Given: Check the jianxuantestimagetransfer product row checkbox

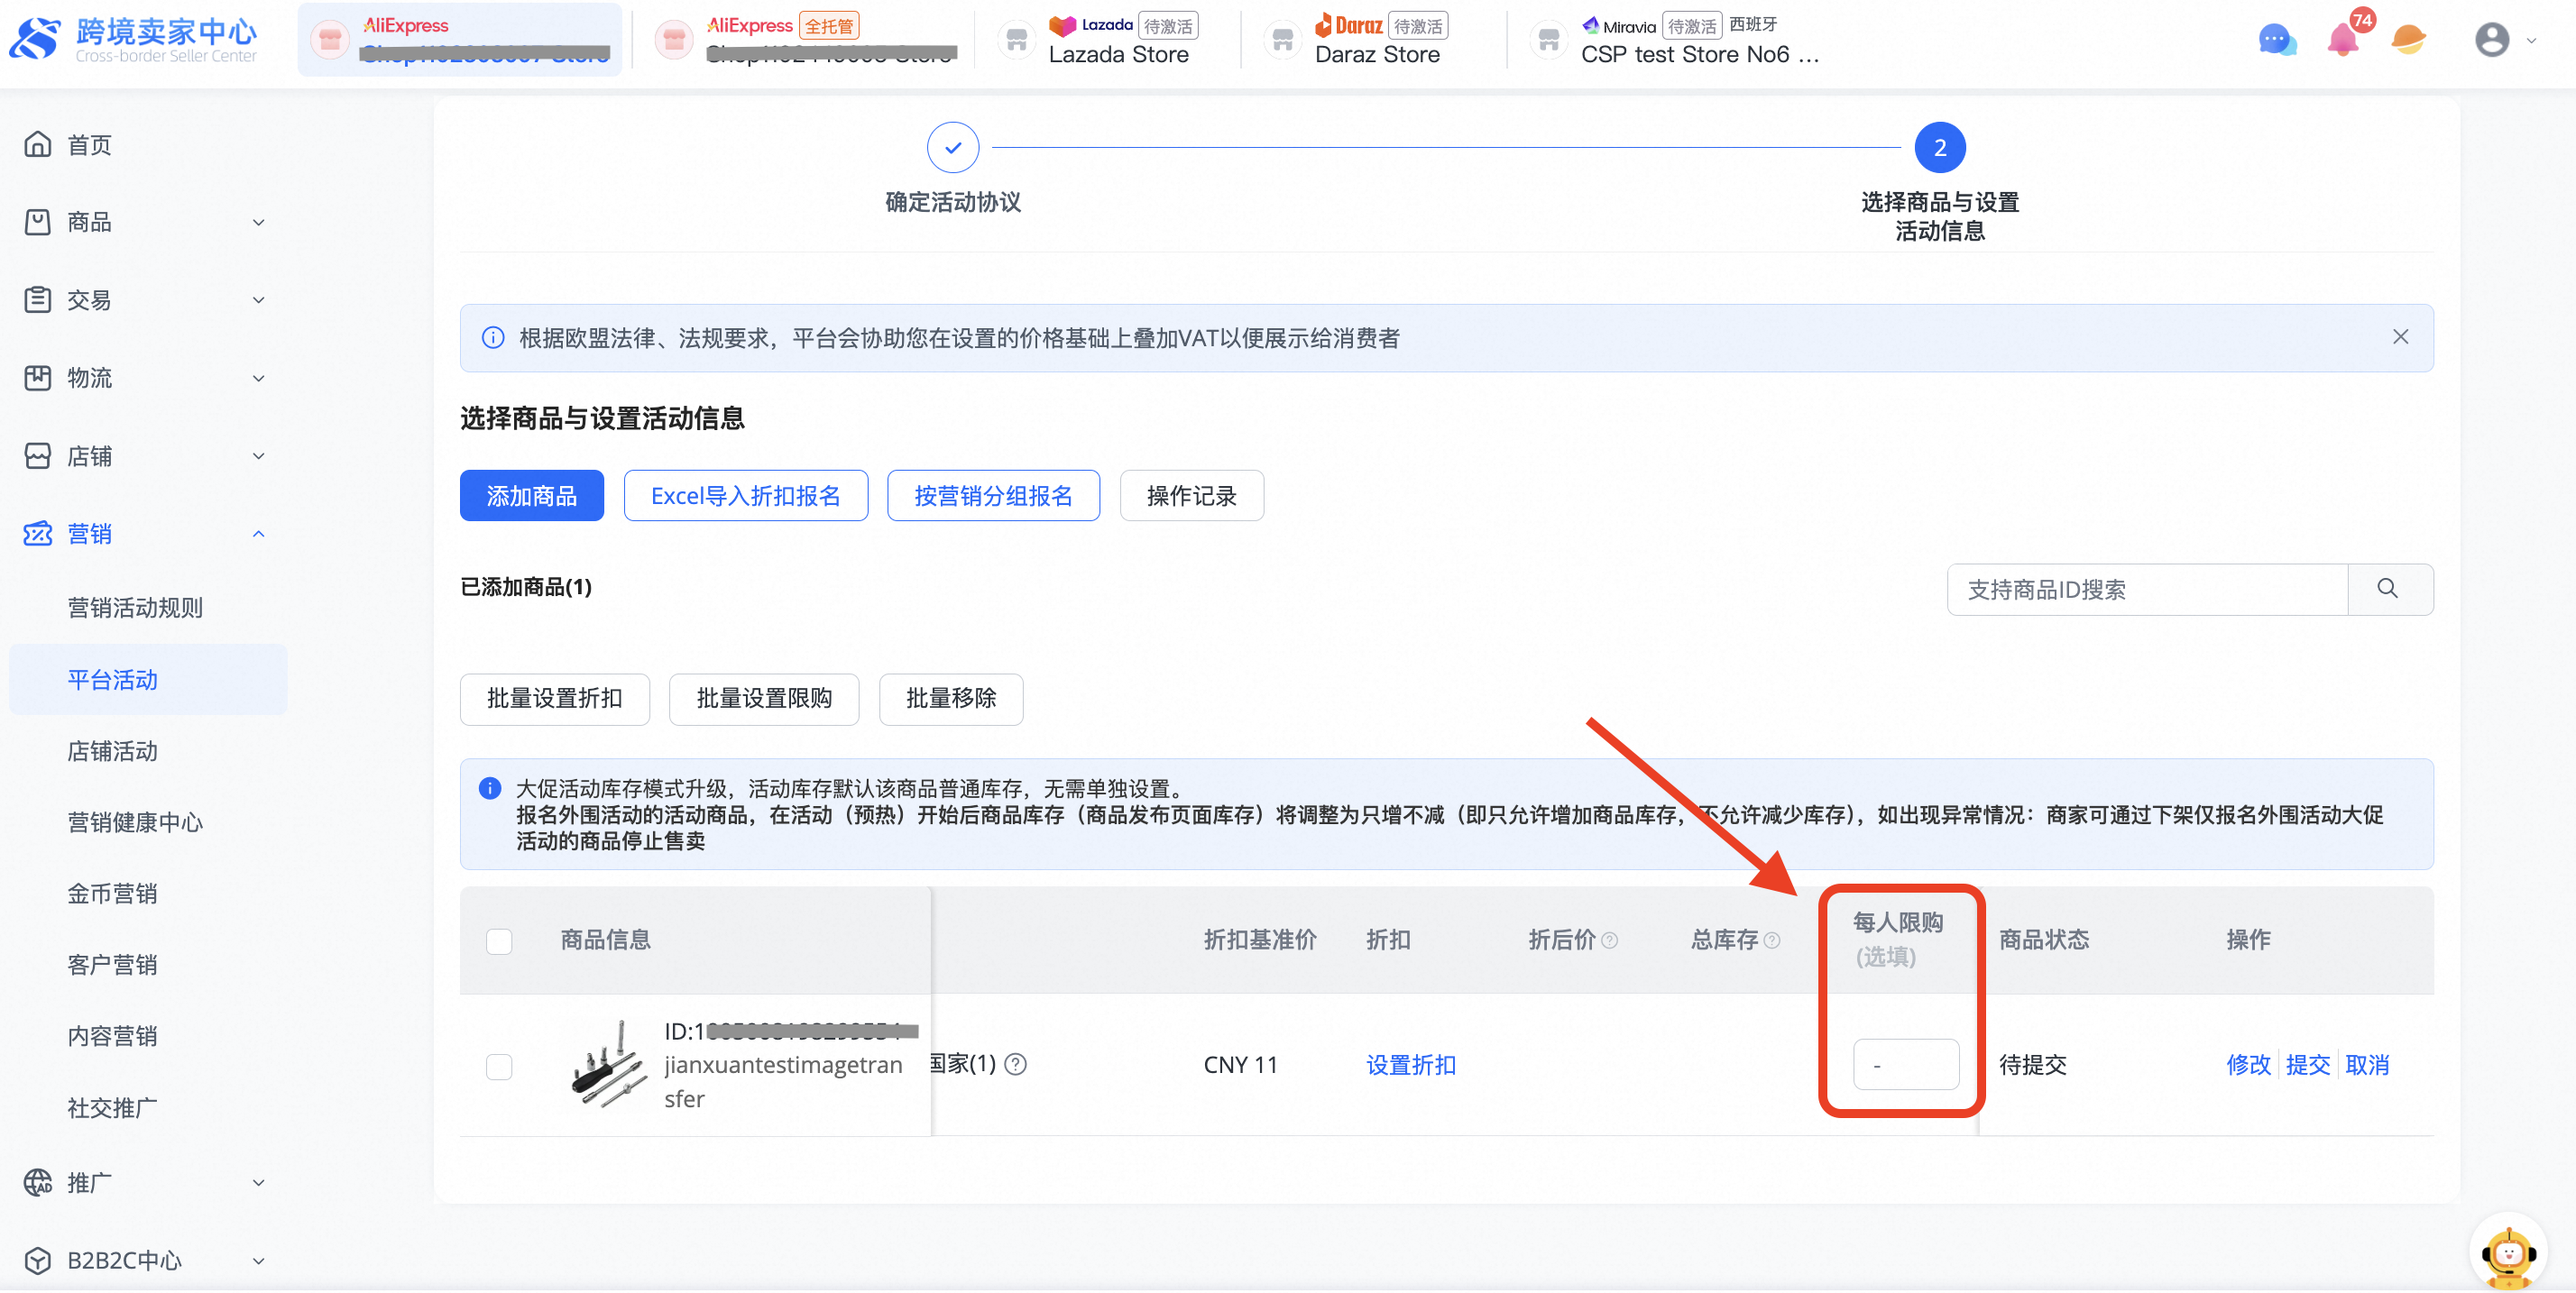Looking at the screenshot, I should click(x=499, y=1066).
